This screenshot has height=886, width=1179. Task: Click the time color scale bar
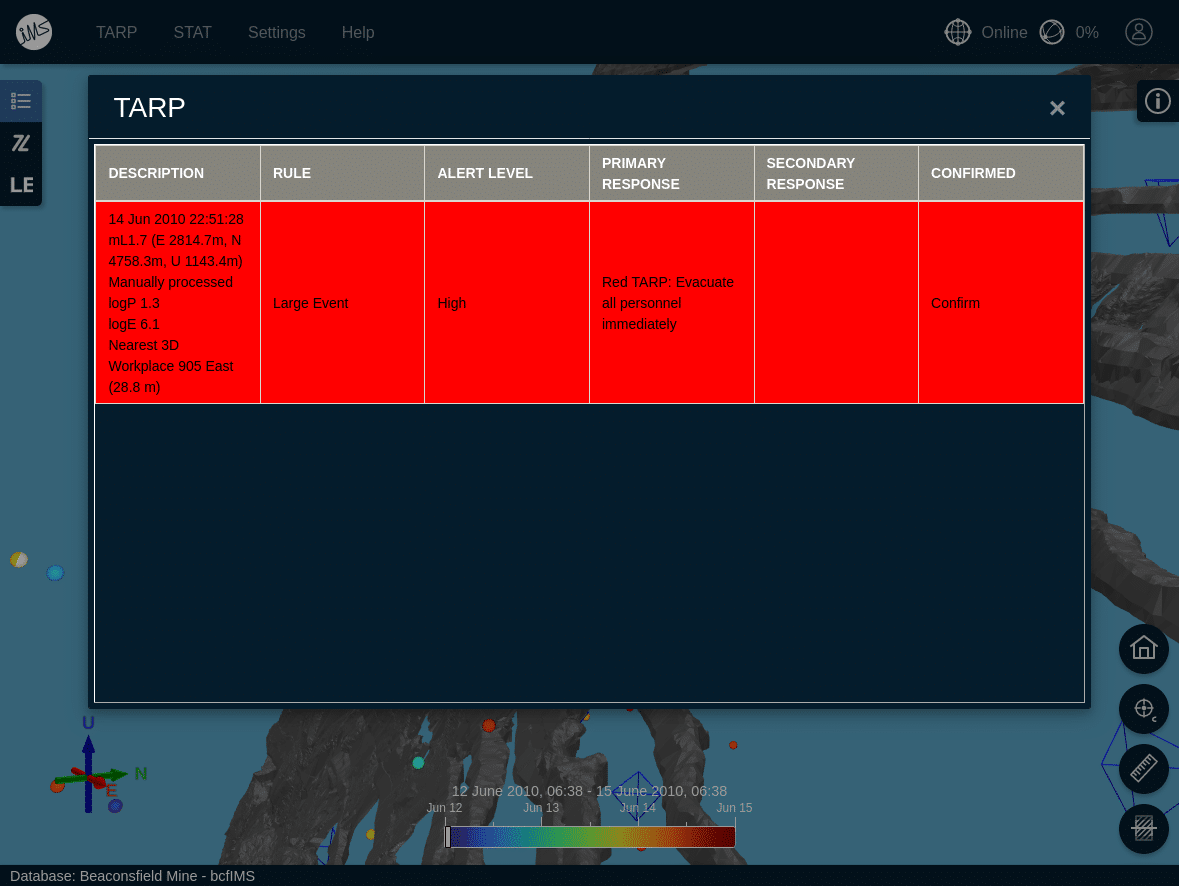click(x=591, y=837)
